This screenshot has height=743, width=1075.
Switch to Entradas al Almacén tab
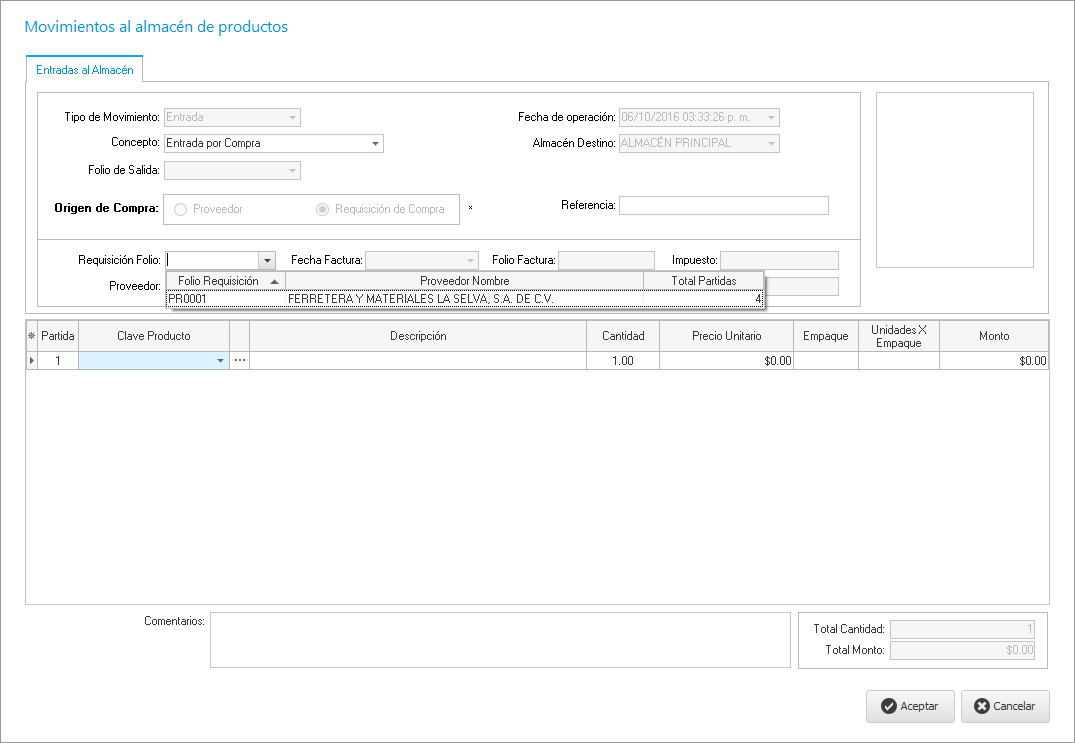(x=85, y=70)
